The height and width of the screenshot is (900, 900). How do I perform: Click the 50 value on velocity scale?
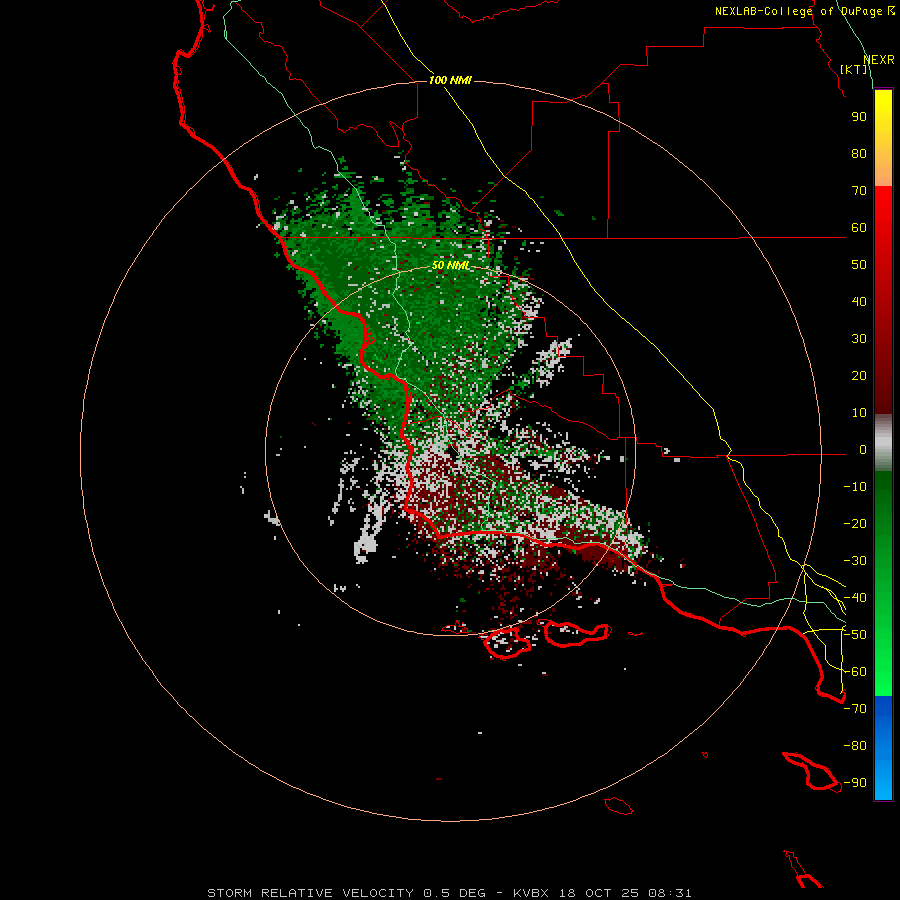[859, 265]
